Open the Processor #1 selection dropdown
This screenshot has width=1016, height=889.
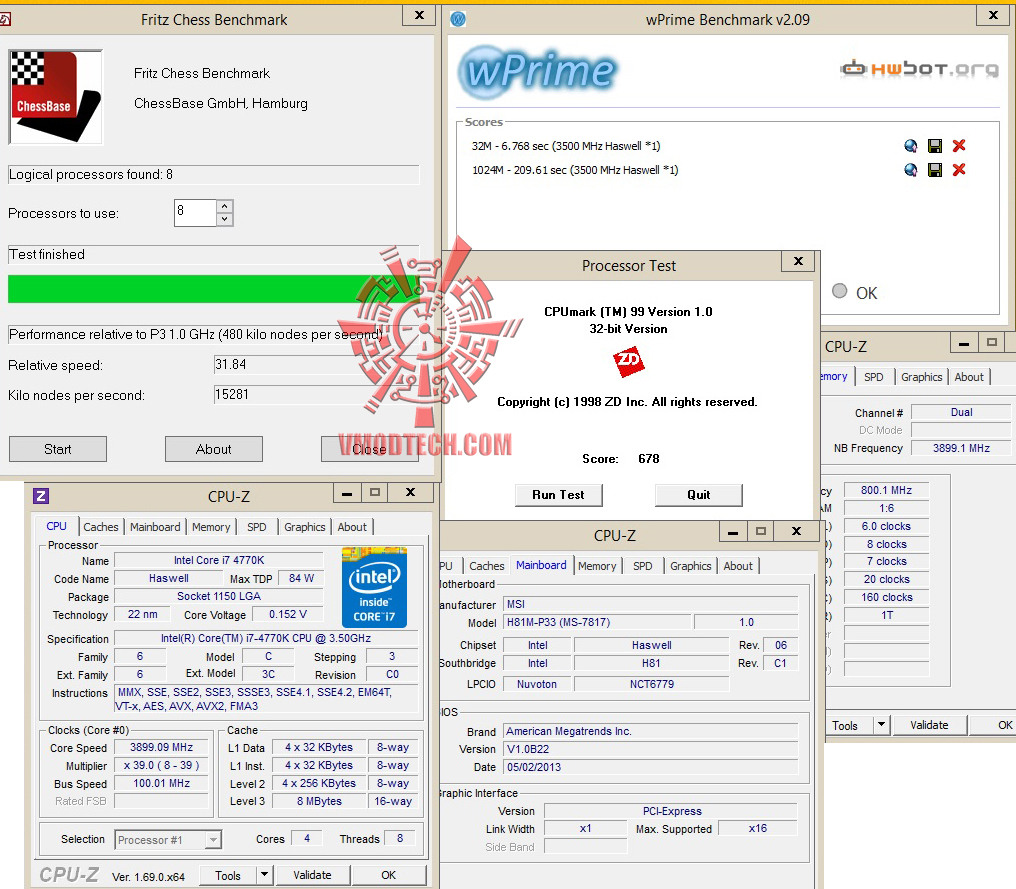pos(213,840)
